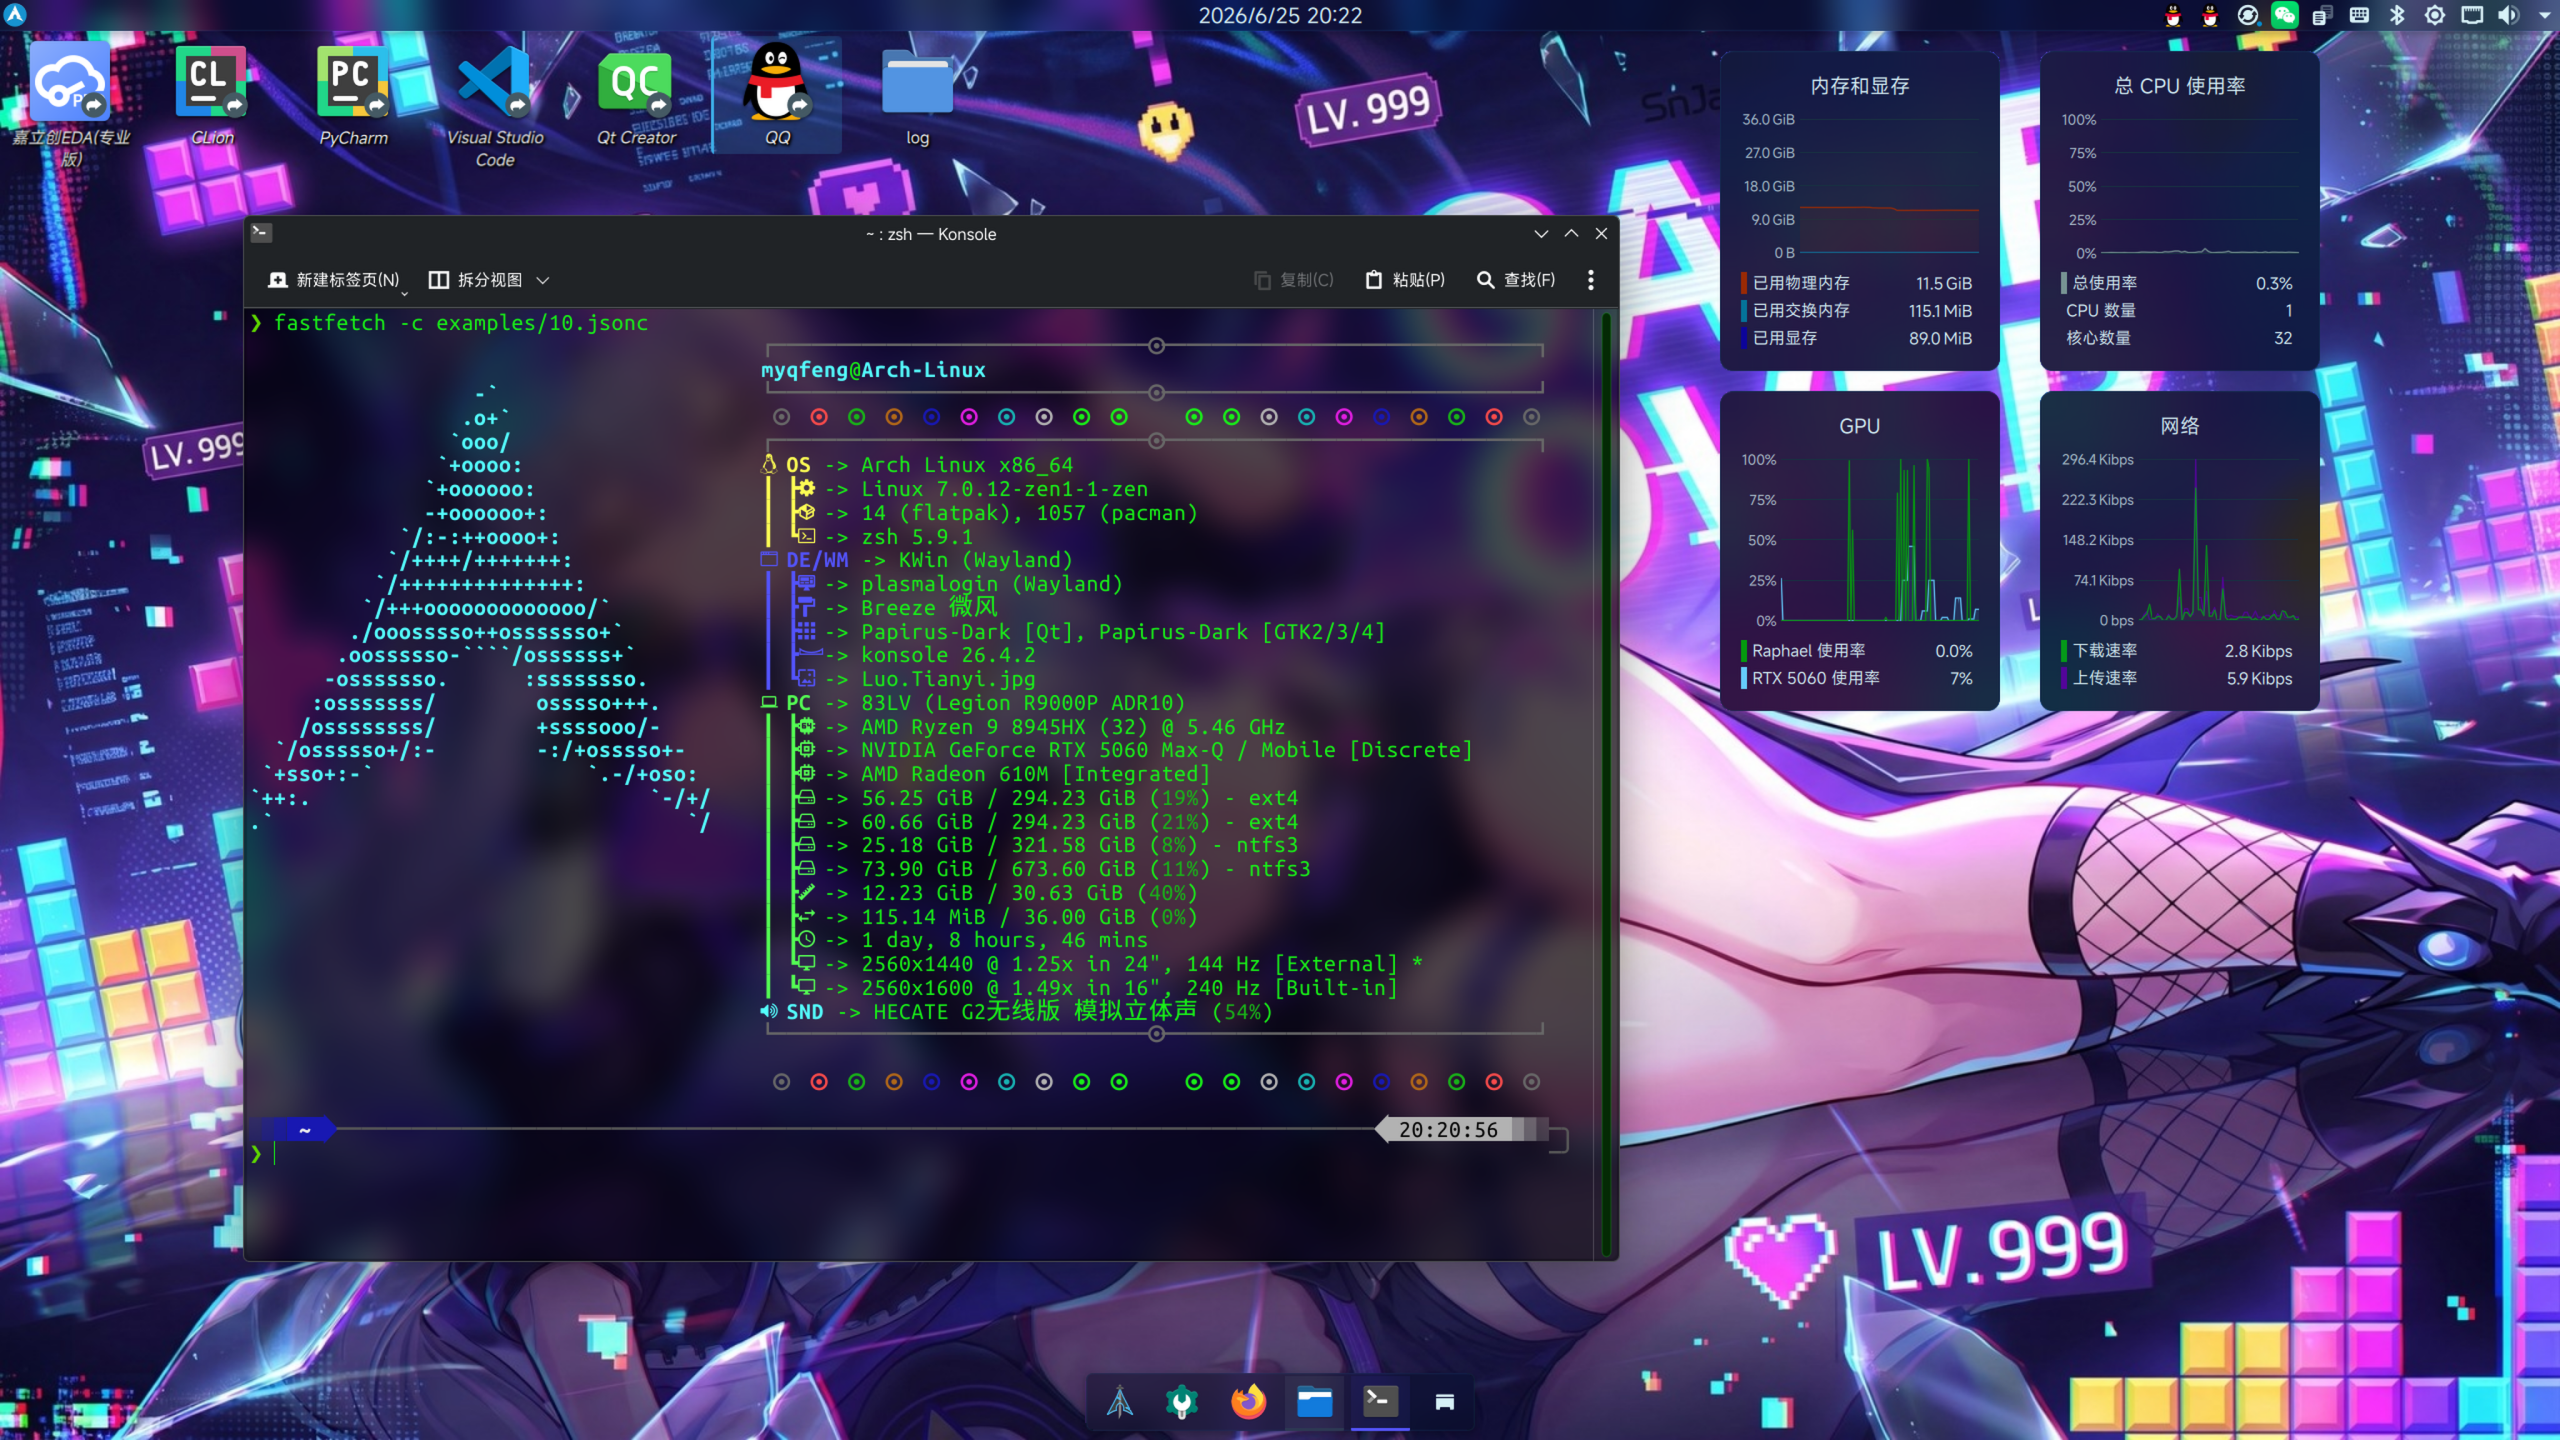Launch CLion from the desktop
This screenshot has width=2560, height=1440.
click(x=212, y=95)
